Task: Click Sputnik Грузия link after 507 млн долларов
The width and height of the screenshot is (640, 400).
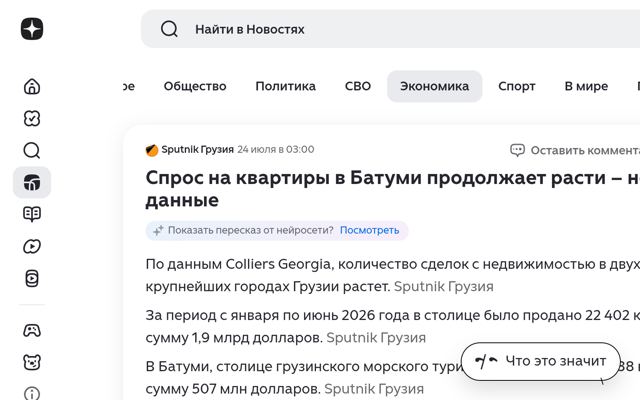Action: [x=374, y=389]
